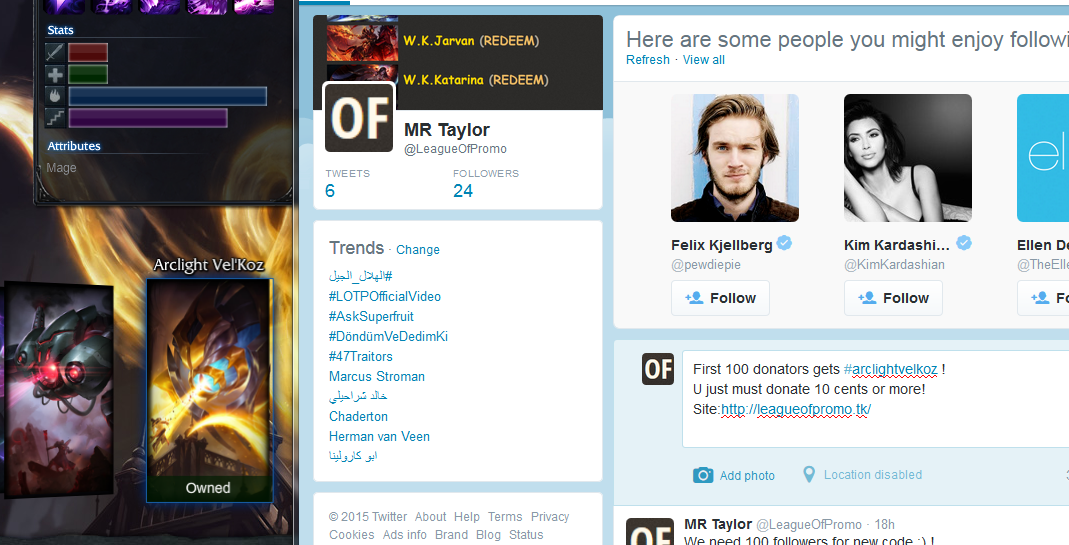This screenshot has width=1069, height=545.
Task: Click the location pin icon
Action: click(809, 474)
